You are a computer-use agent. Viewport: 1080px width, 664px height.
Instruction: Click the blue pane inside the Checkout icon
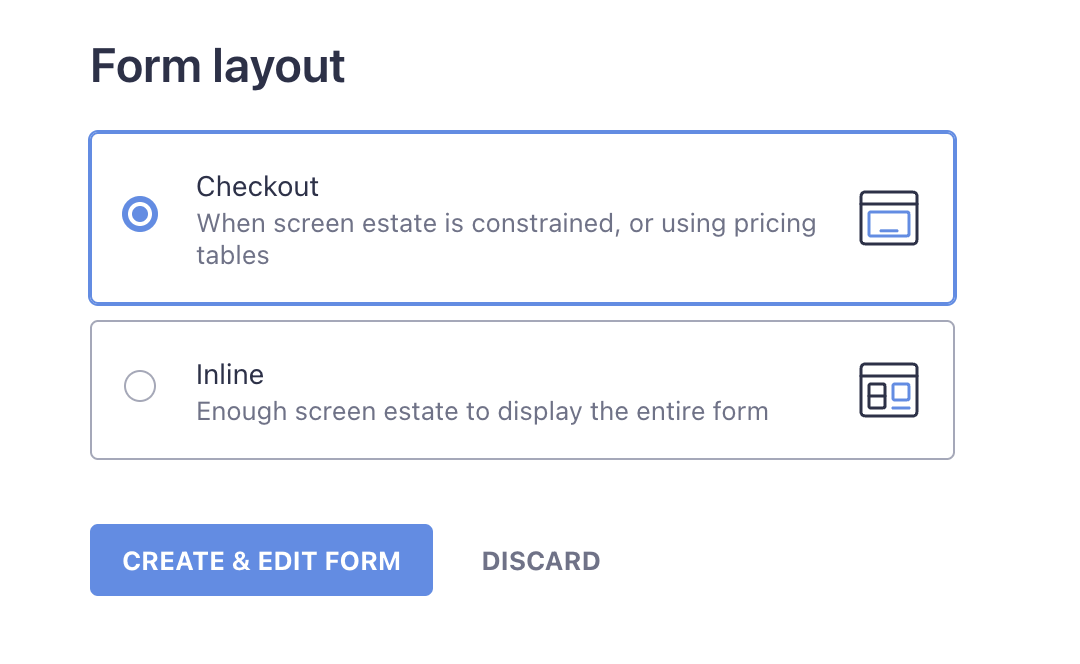pos(889,223)
